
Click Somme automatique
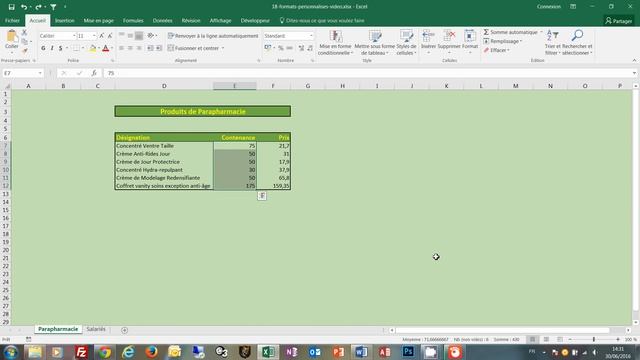point(510,32)
